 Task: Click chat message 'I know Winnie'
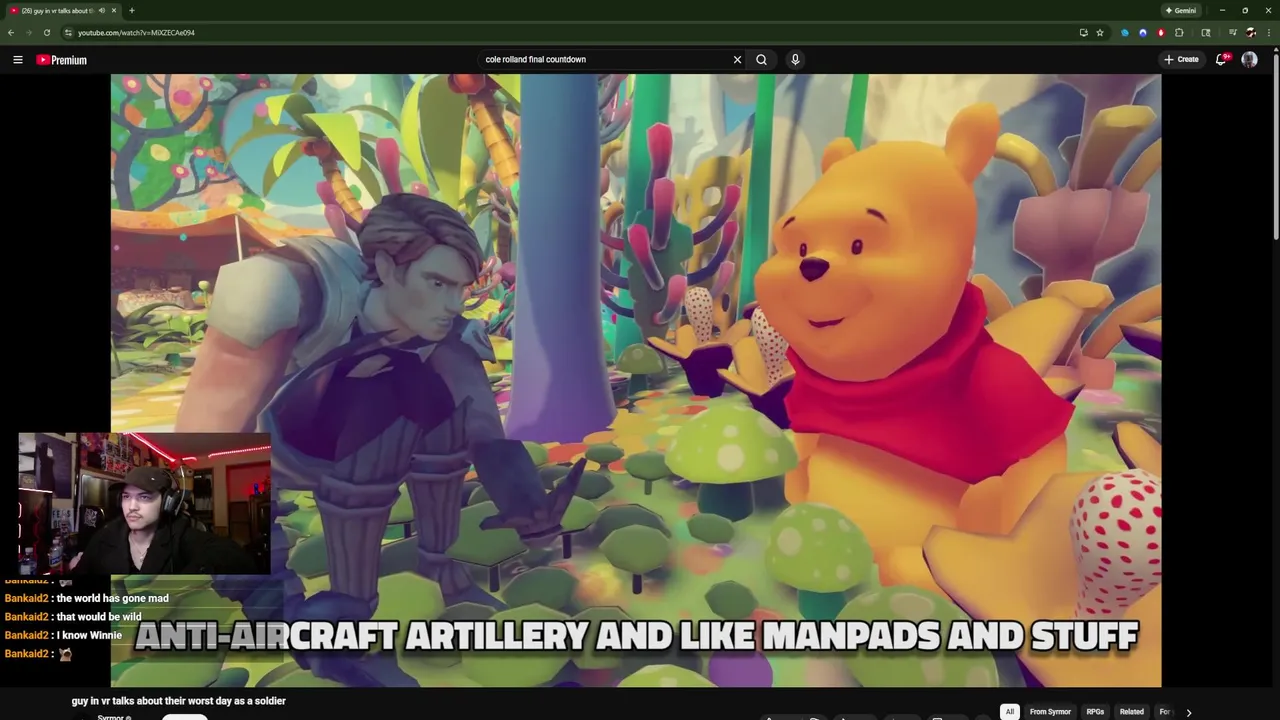[89, 635]
